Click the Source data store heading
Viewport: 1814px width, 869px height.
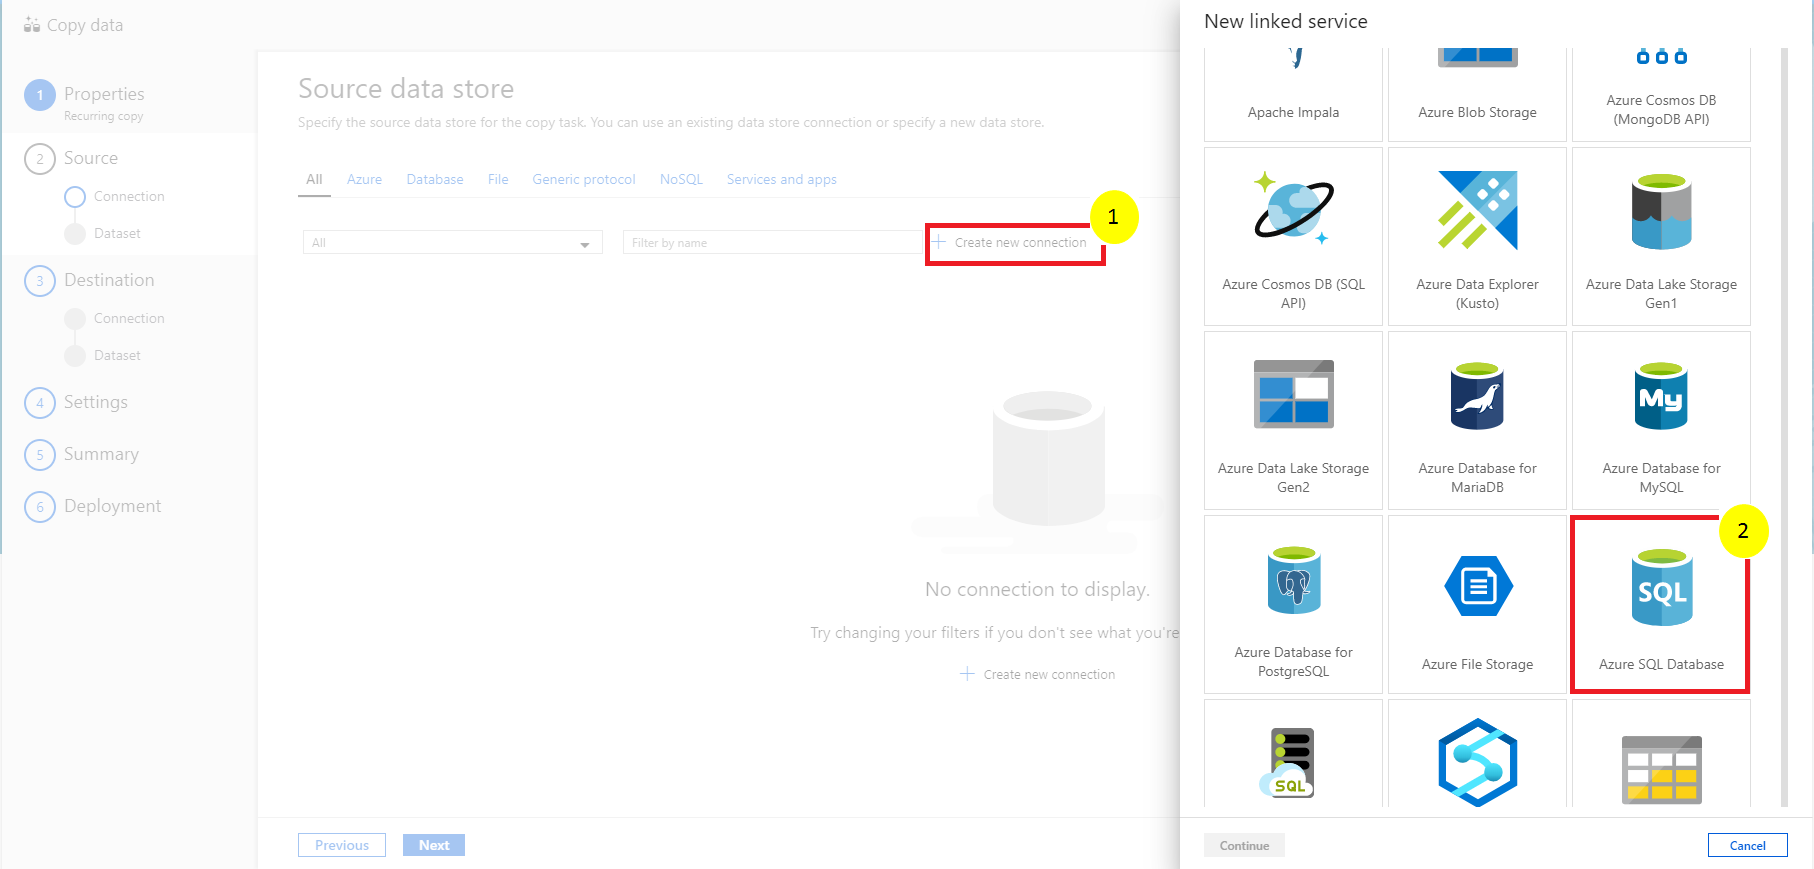(406, 89)
